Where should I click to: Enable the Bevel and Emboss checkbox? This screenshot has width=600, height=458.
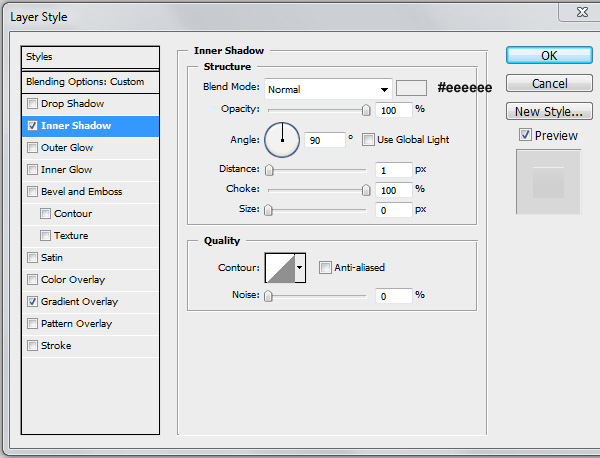point(33,191)
